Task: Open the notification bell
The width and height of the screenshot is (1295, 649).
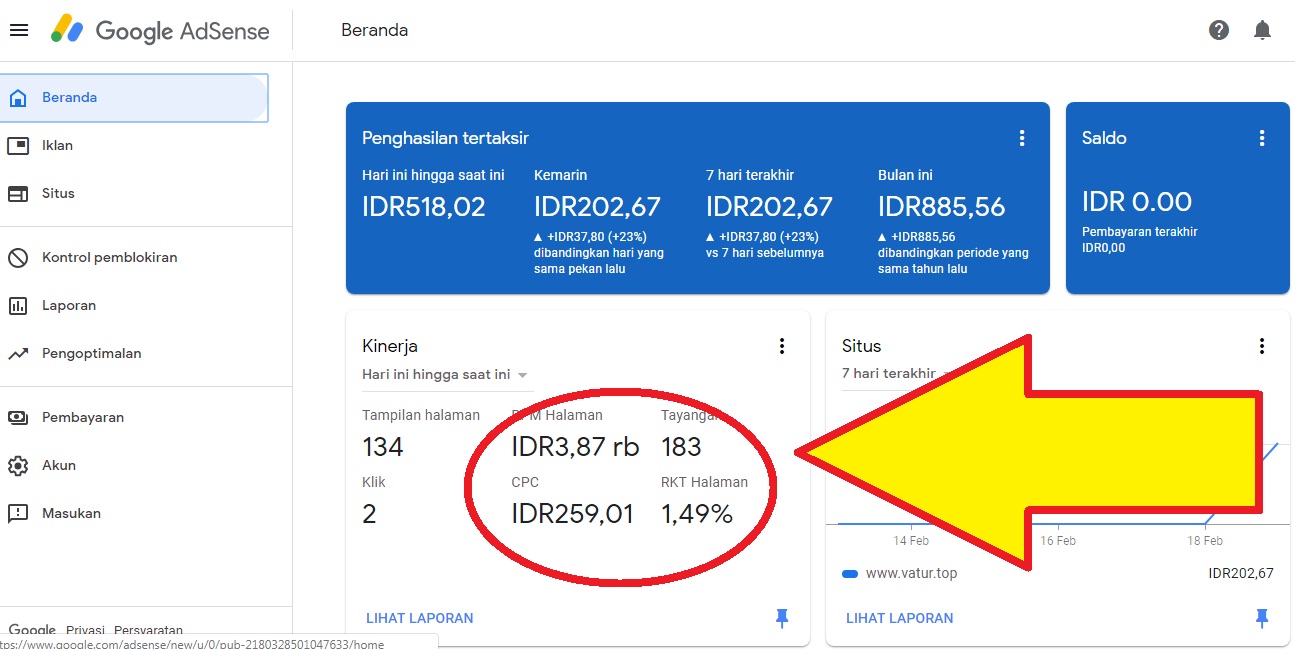Action: pyautogui.click(x=1261, y=30)
